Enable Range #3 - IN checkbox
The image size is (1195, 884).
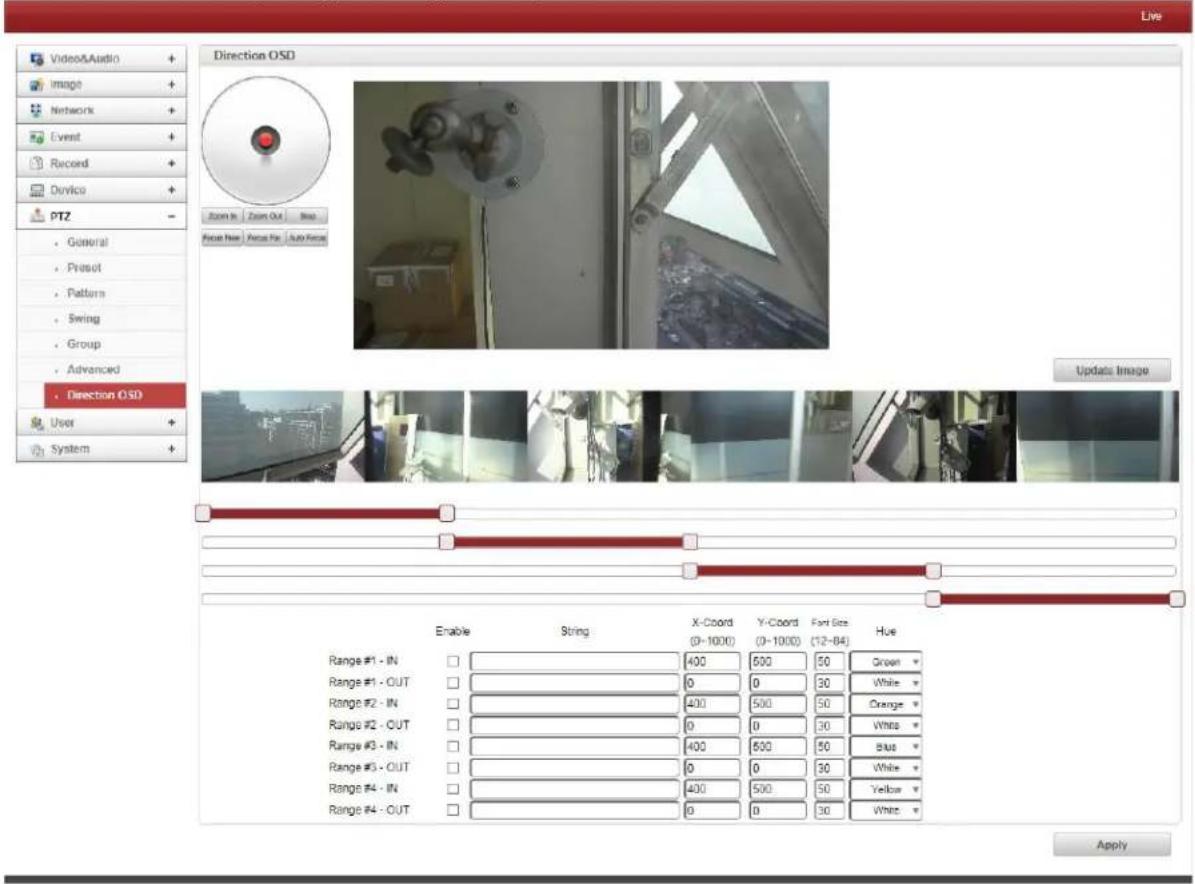coord(453,747)
